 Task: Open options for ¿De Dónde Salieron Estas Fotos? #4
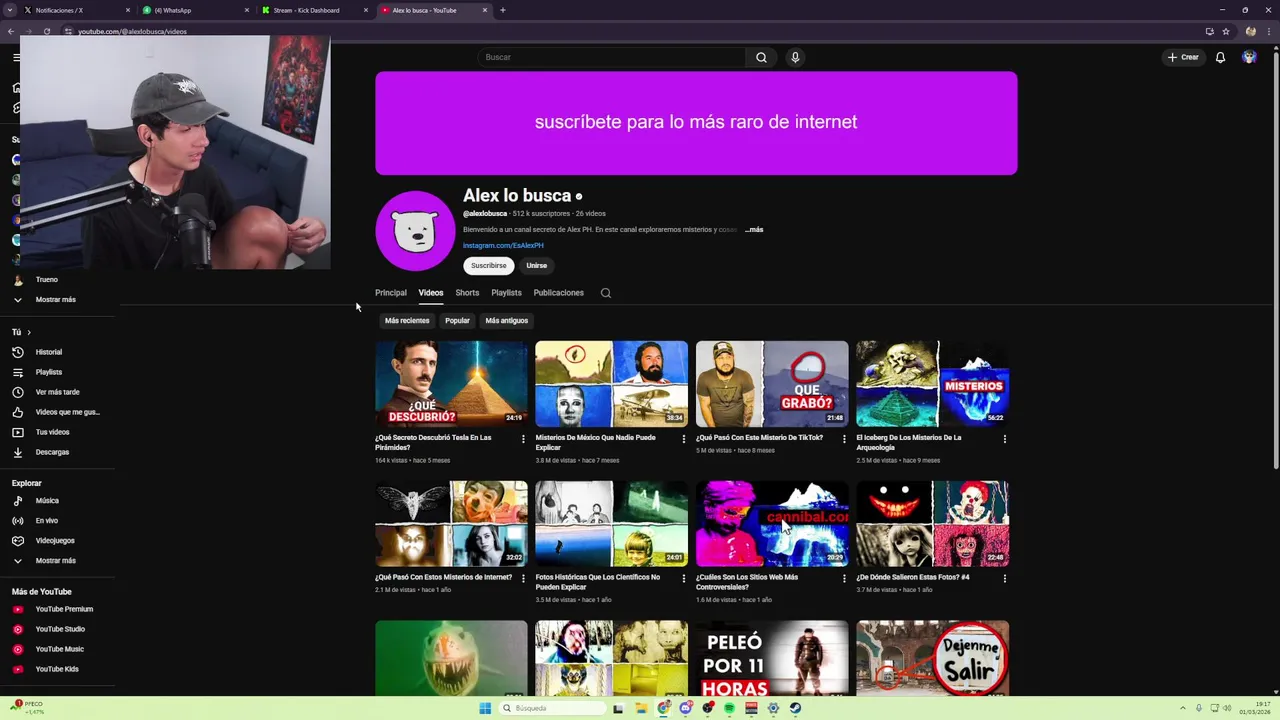coord(1005,578)
